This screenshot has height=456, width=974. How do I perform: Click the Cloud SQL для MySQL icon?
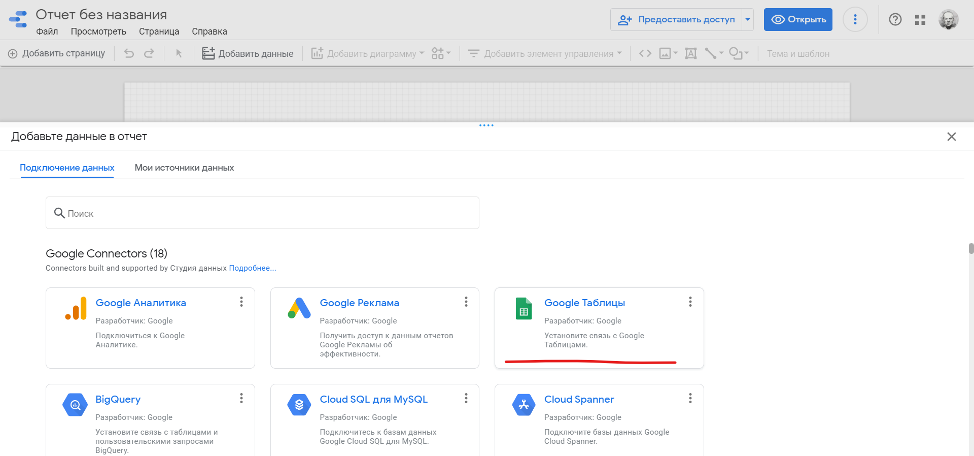(x=299, y=405)
